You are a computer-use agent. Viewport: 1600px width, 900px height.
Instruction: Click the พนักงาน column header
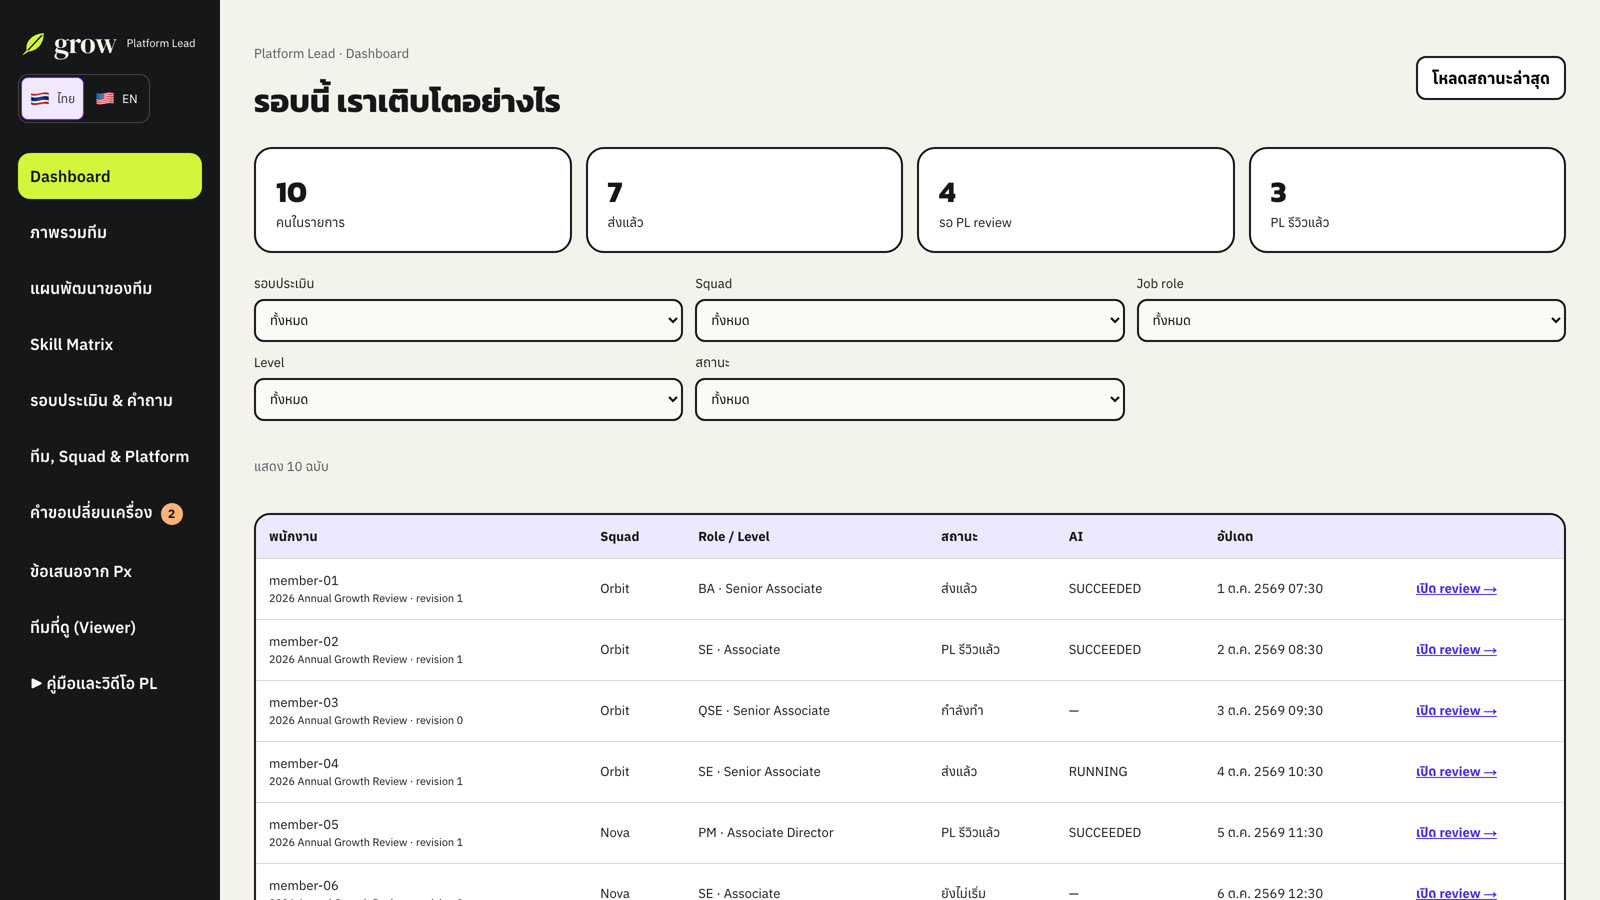tap(293, 537)
